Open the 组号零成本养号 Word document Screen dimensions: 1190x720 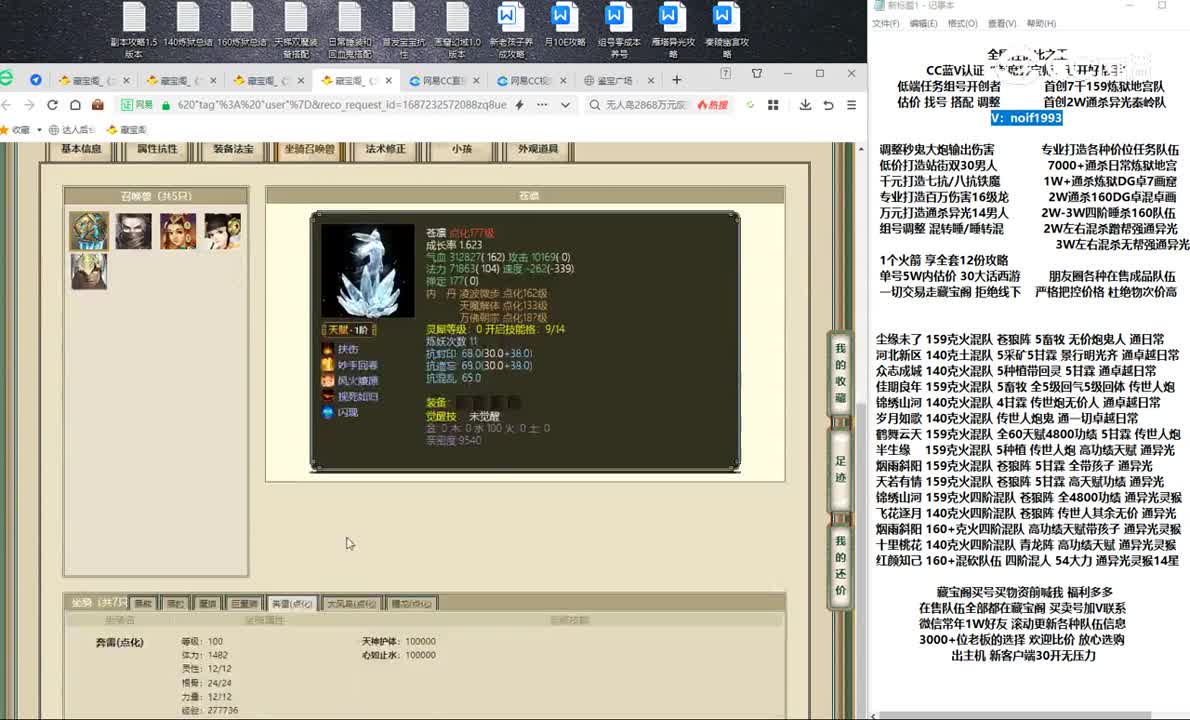point(619,30)
